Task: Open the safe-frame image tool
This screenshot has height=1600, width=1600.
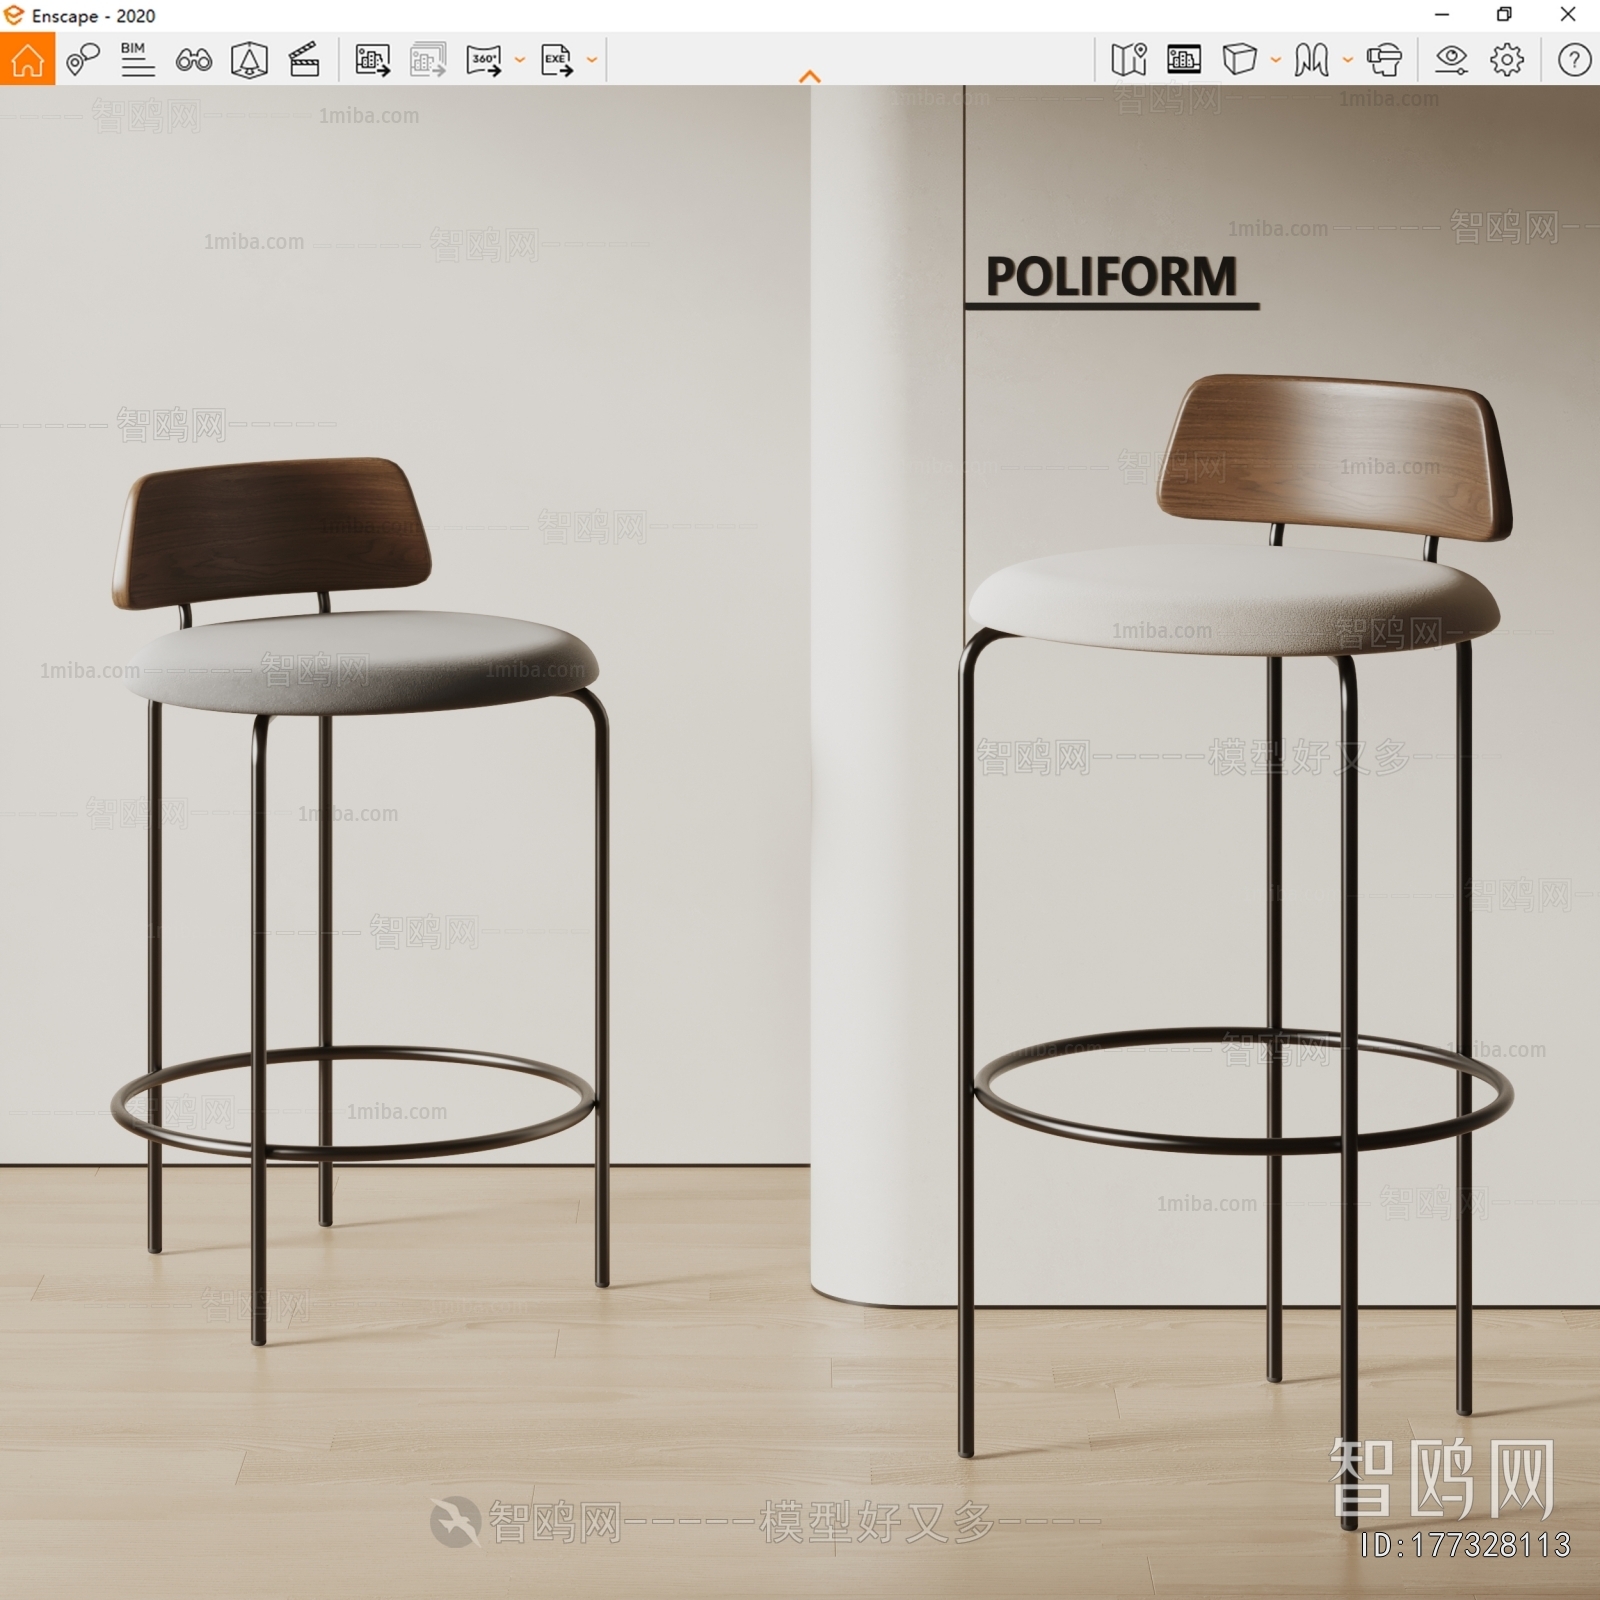Action: tap(1183, 61)
